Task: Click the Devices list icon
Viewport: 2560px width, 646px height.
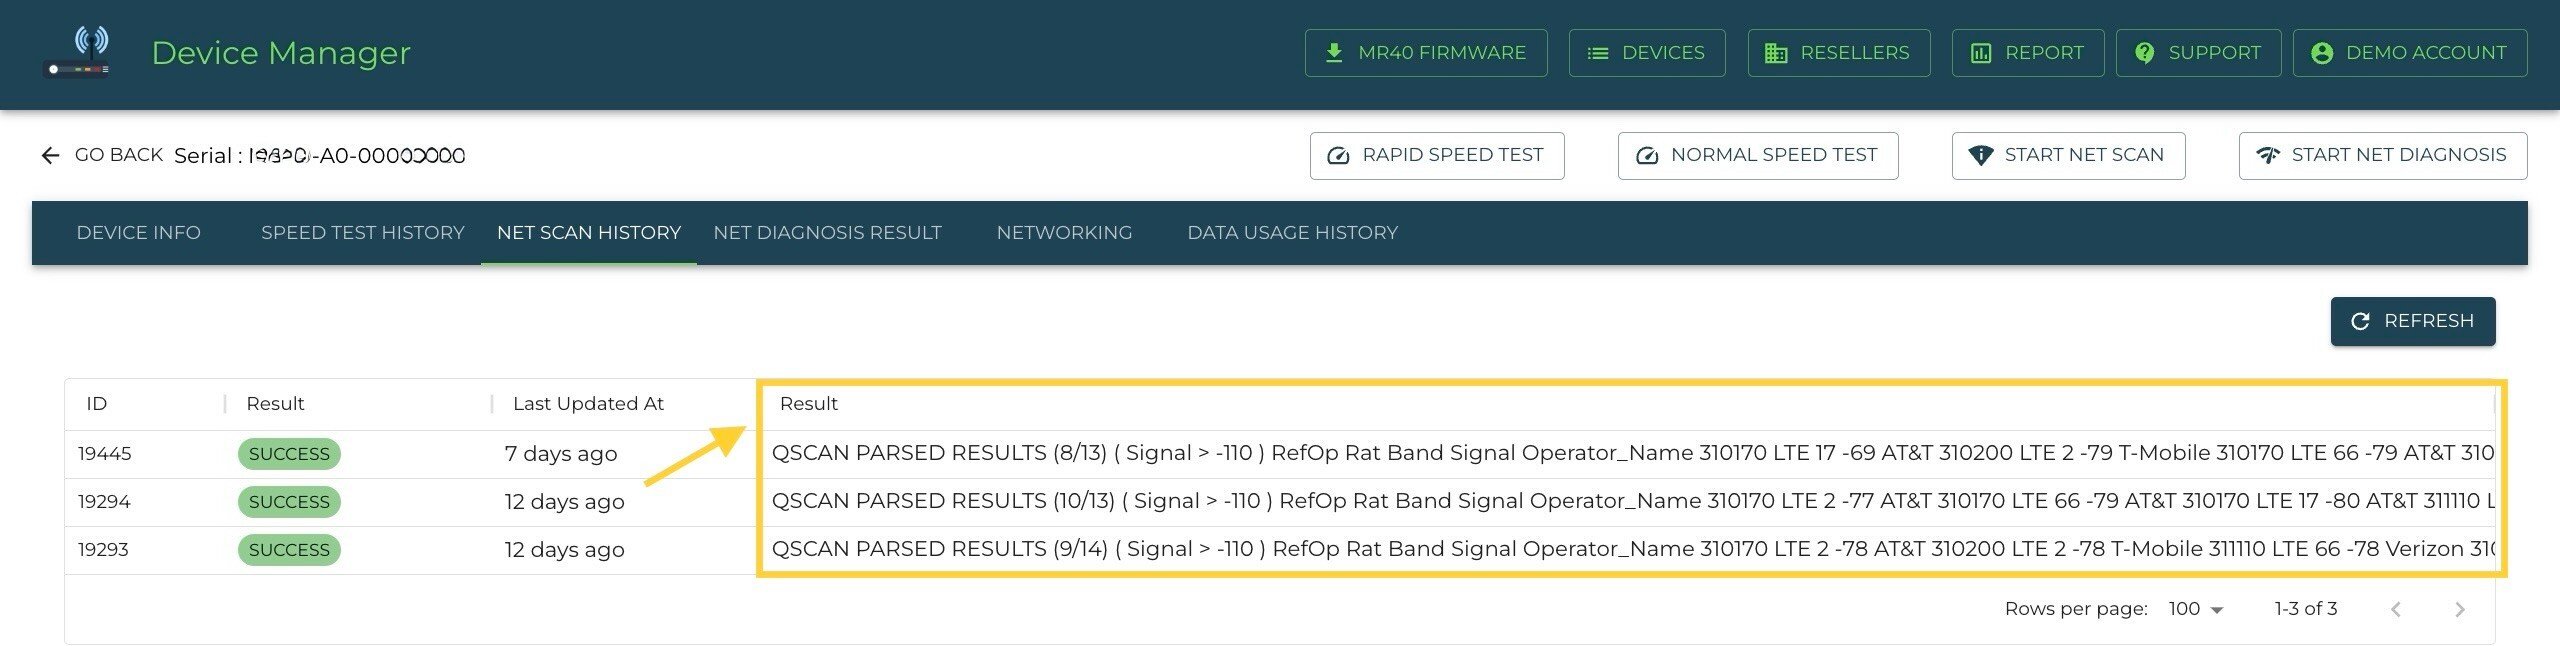Action: tap(1598, 53)
